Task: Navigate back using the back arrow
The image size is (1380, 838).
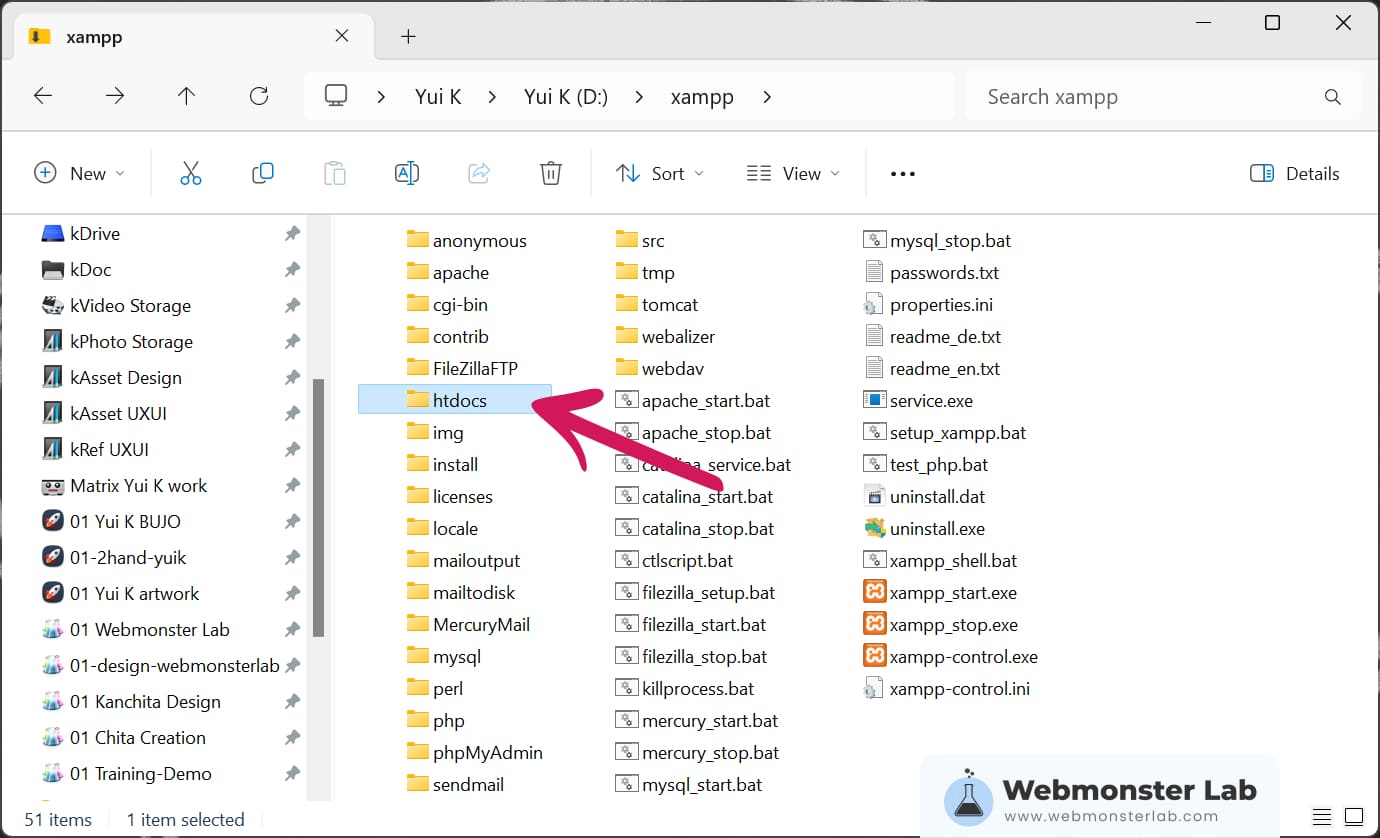Action: pyautogui.click(x=43, y=96)
